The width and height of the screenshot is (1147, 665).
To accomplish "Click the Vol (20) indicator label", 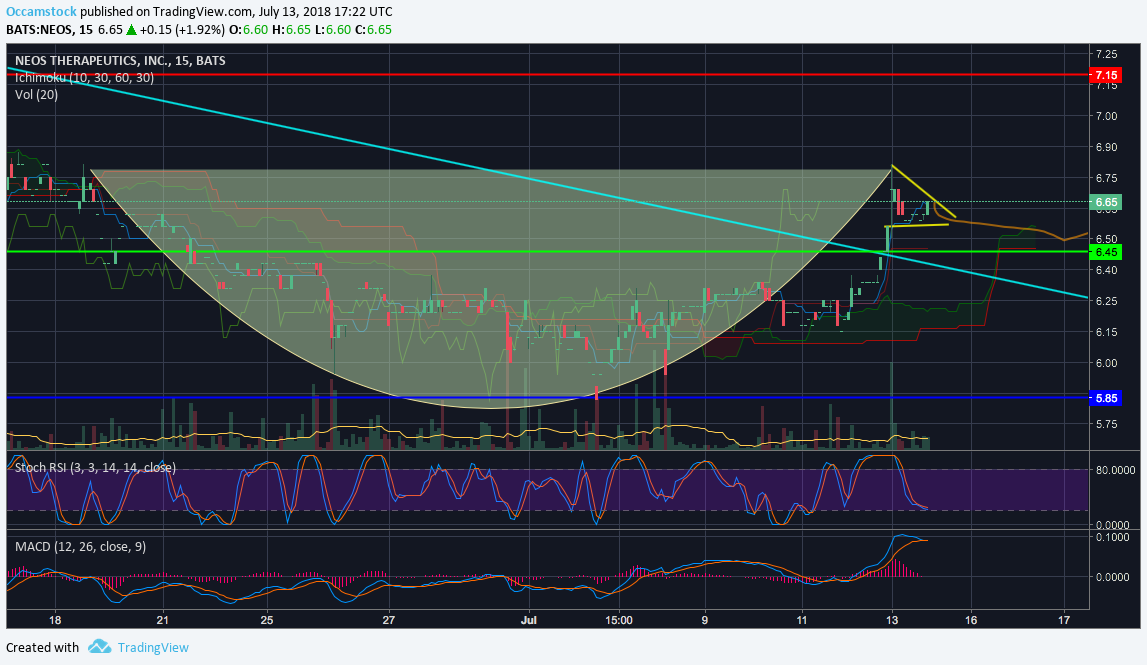I will [36, 94].
